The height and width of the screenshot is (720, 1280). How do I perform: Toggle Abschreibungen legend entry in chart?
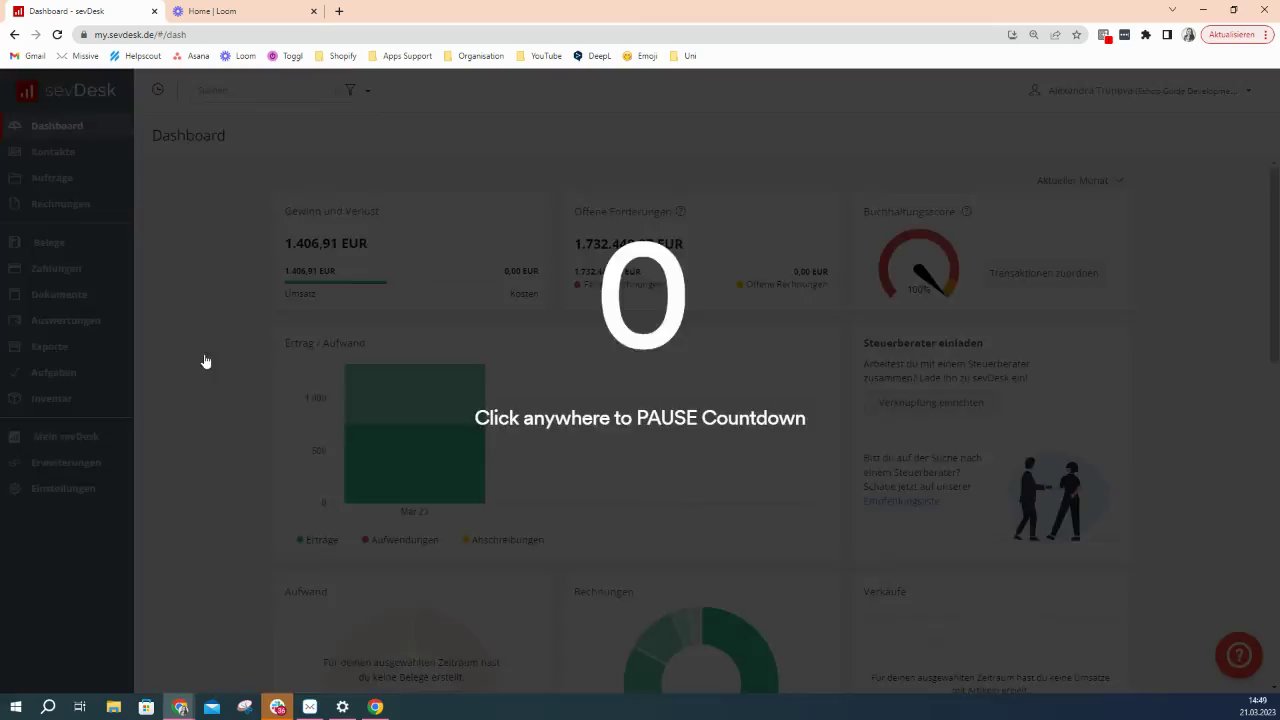coord(503,540)
